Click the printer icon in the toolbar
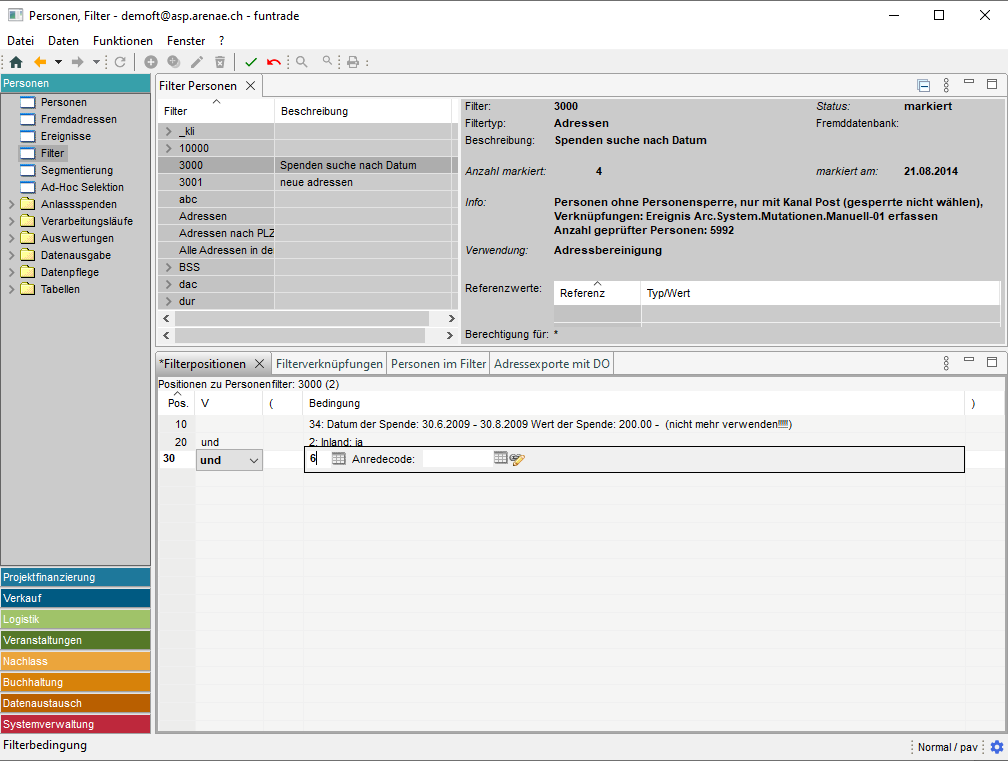Screen dimensions: 1008x761 point(352,62)
